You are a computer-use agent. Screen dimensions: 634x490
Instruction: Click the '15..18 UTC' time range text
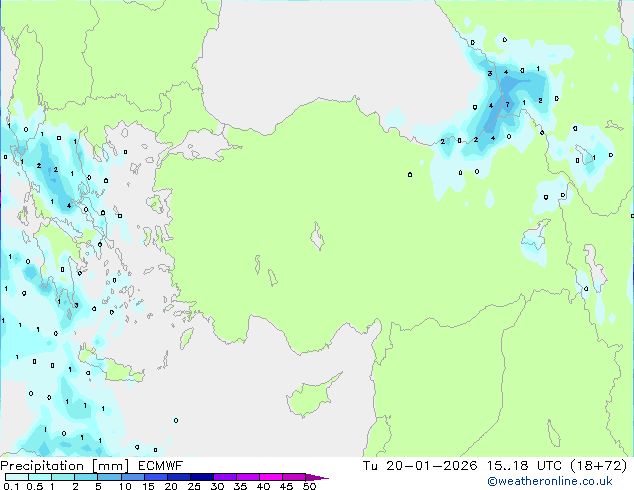pos(524,466)
